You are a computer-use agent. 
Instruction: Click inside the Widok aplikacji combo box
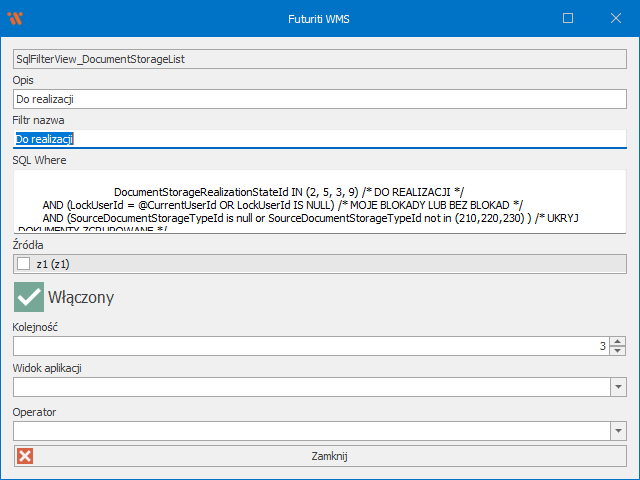310,387
